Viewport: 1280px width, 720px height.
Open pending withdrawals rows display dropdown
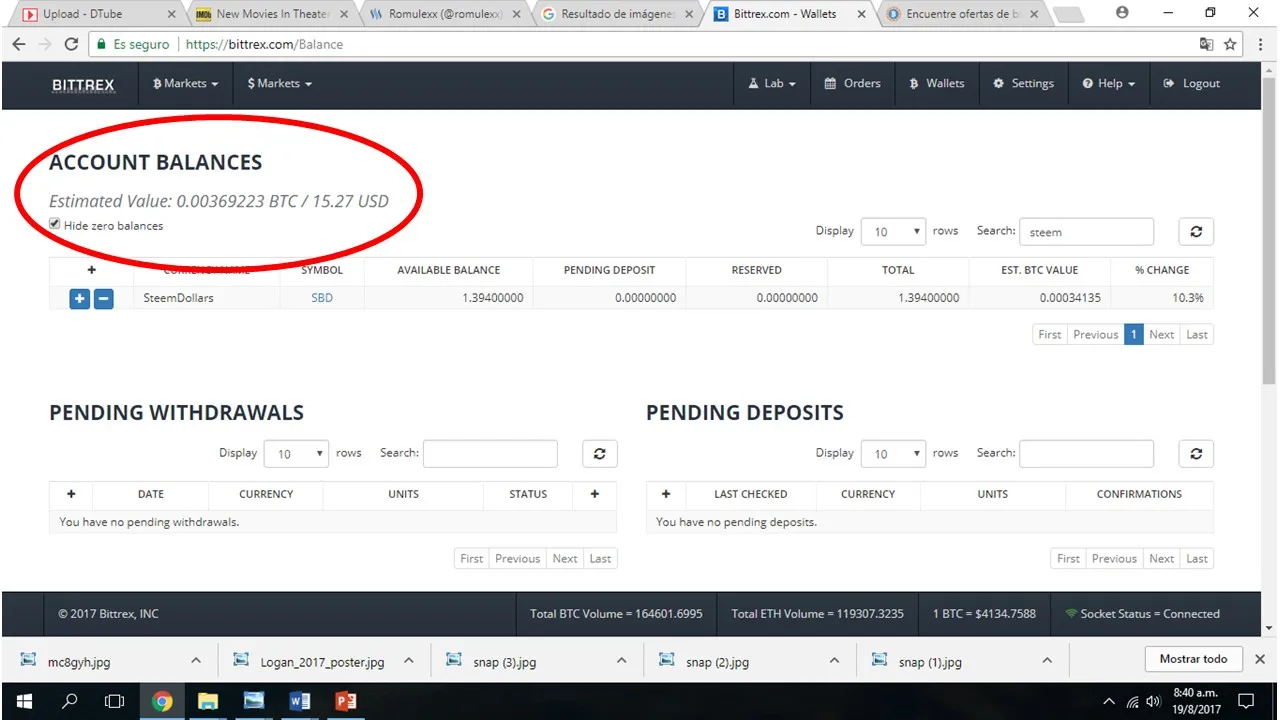click(x=296, y=453)
